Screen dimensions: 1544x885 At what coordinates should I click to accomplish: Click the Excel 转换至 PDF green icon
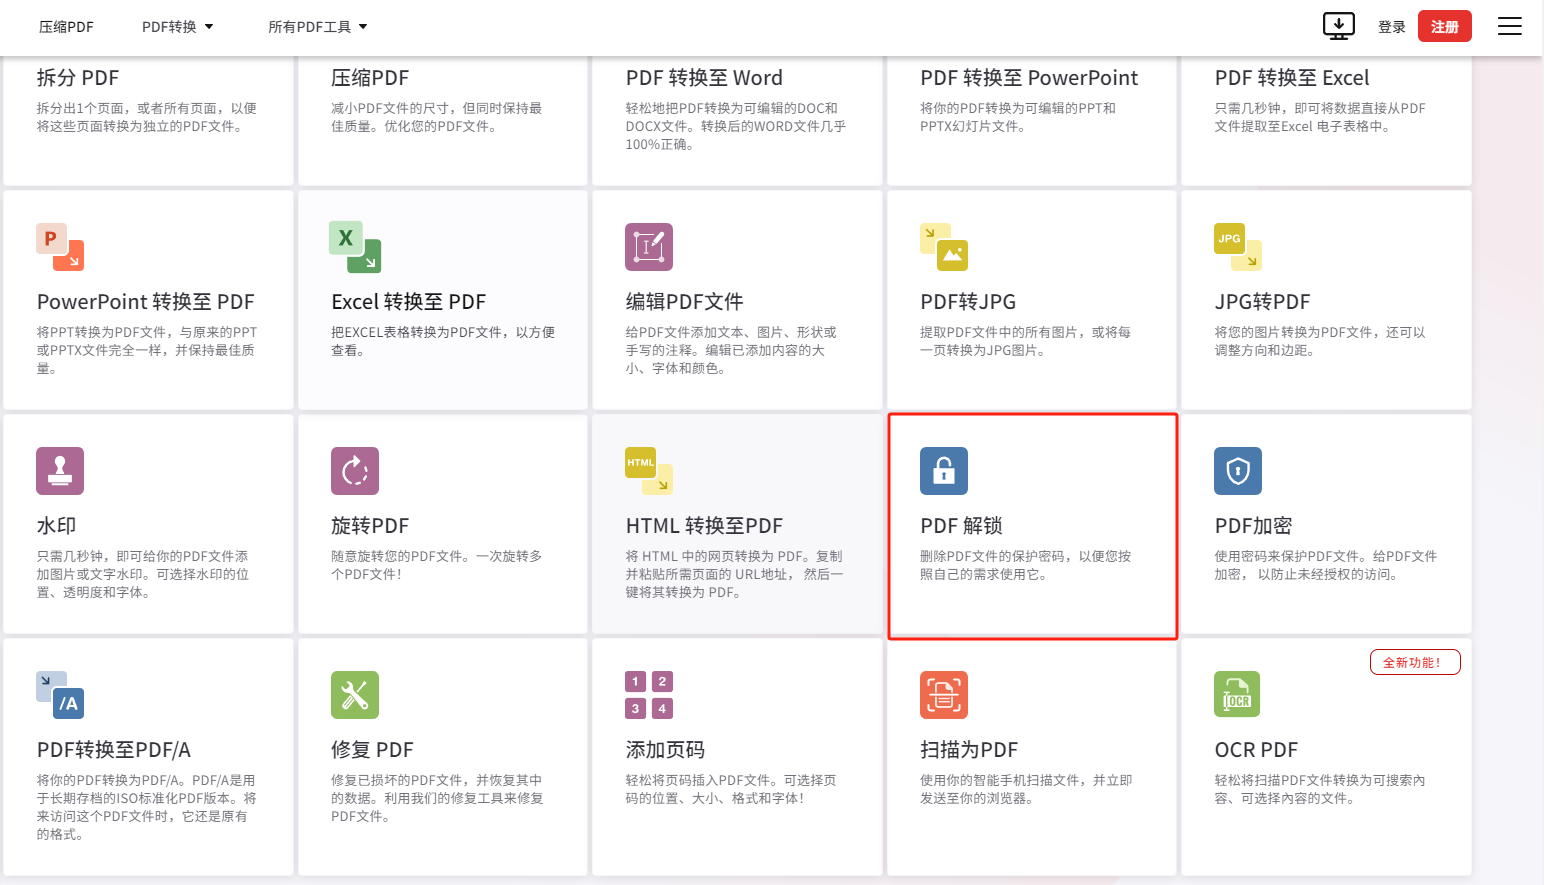pos(355,247)
